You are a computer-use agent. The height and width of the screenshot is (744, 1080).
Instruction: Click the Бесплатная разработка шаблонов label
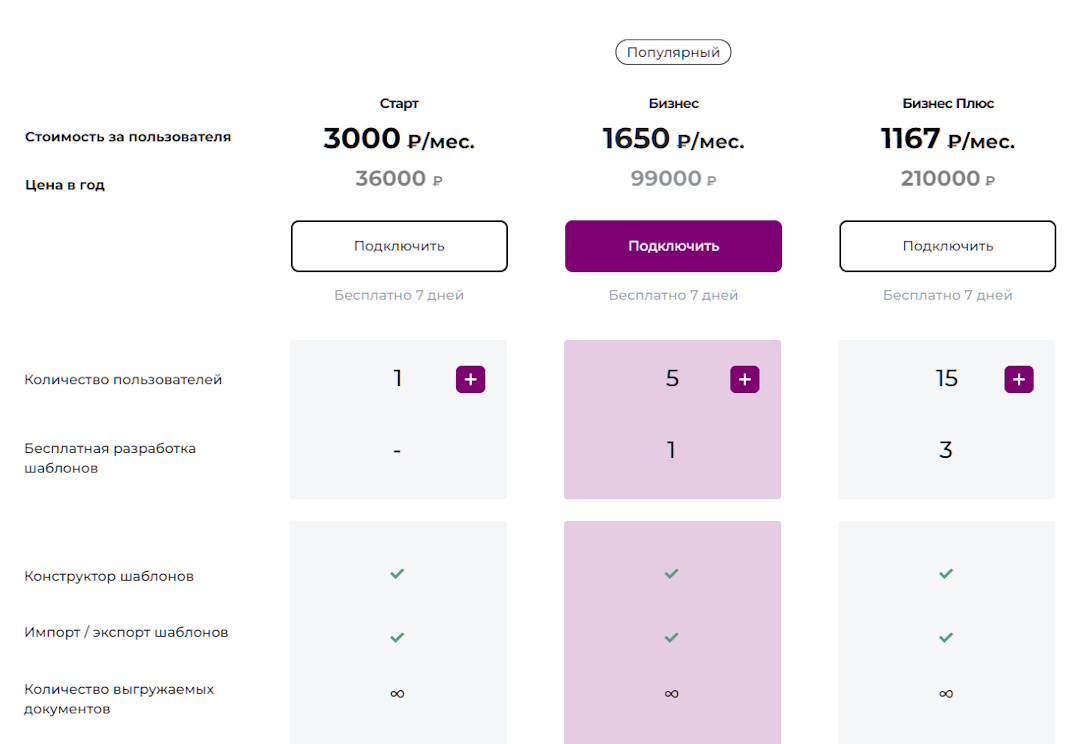110,458
